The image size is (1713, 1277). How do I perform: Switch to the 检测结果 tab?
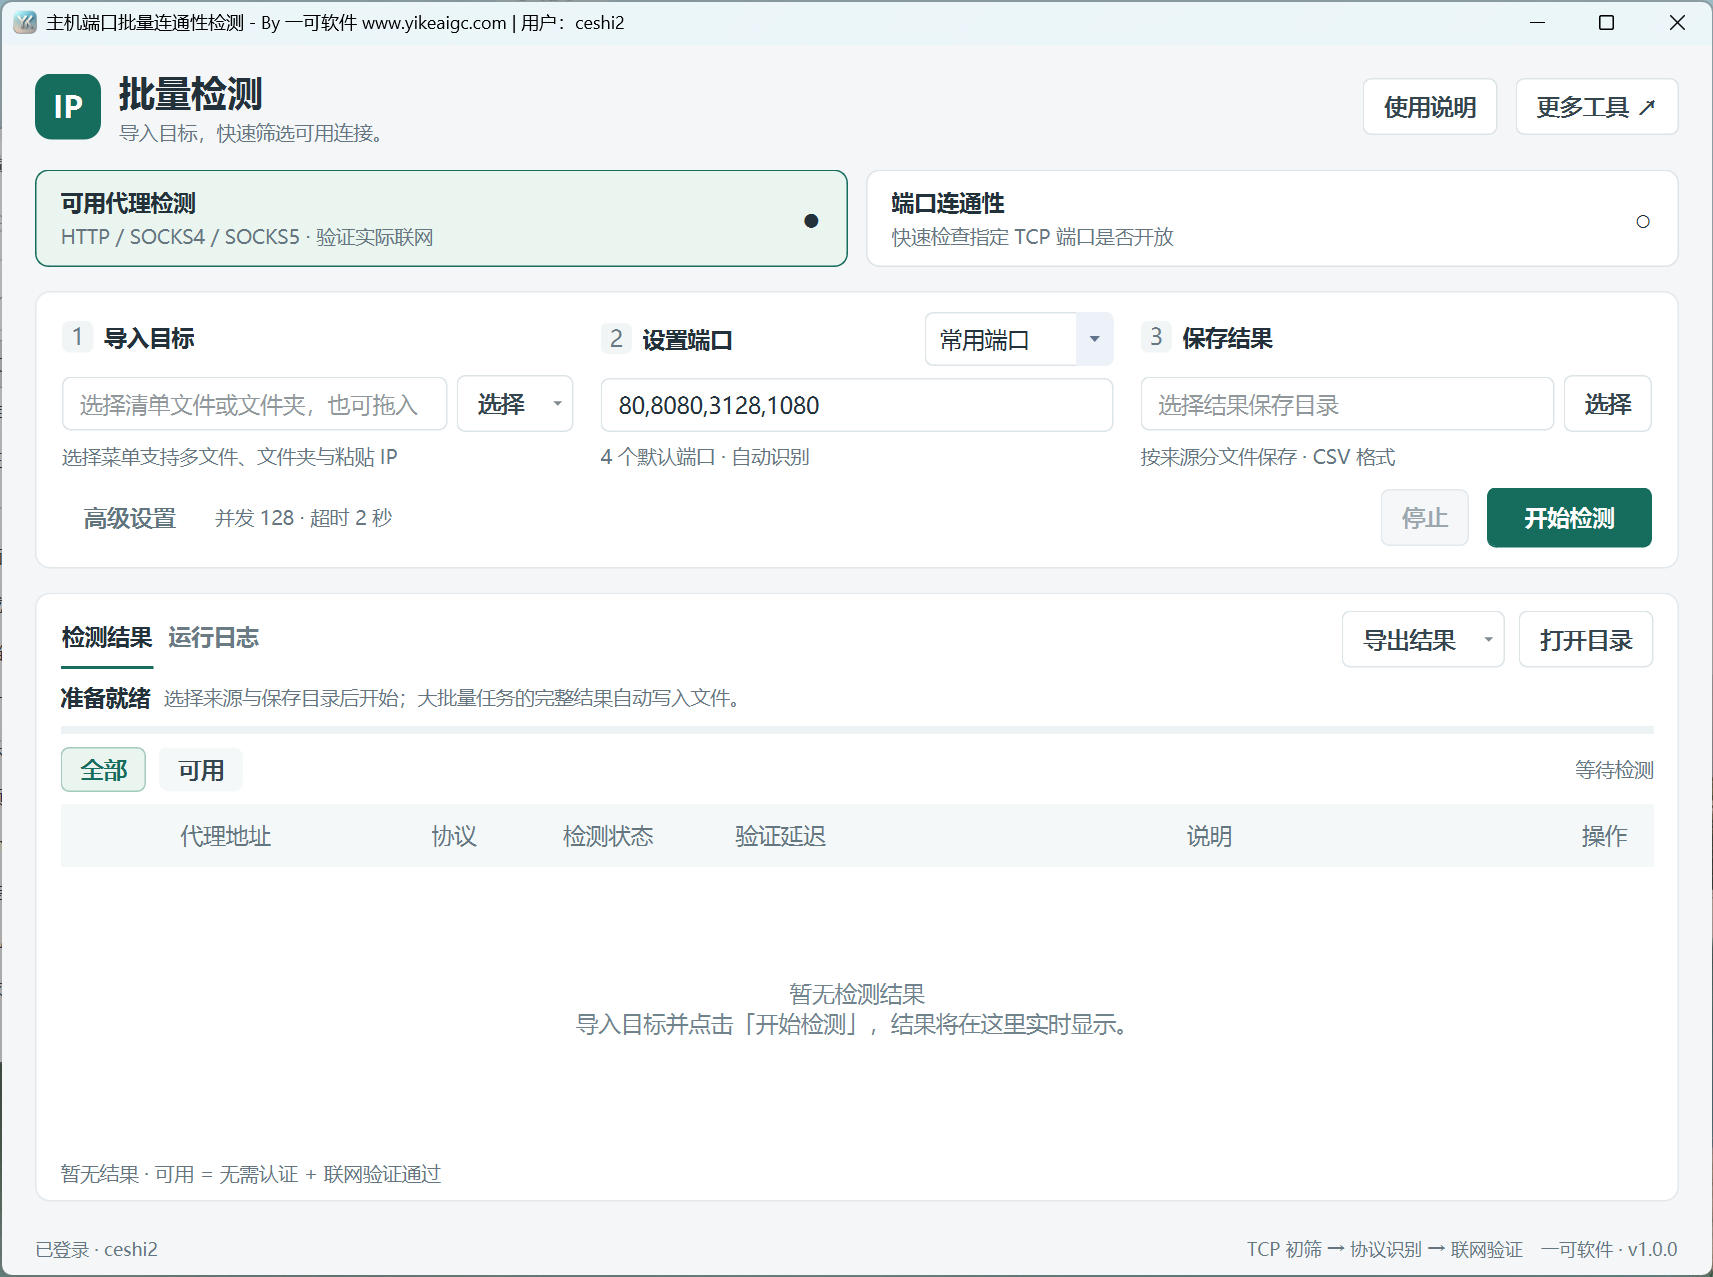[107, 638]
